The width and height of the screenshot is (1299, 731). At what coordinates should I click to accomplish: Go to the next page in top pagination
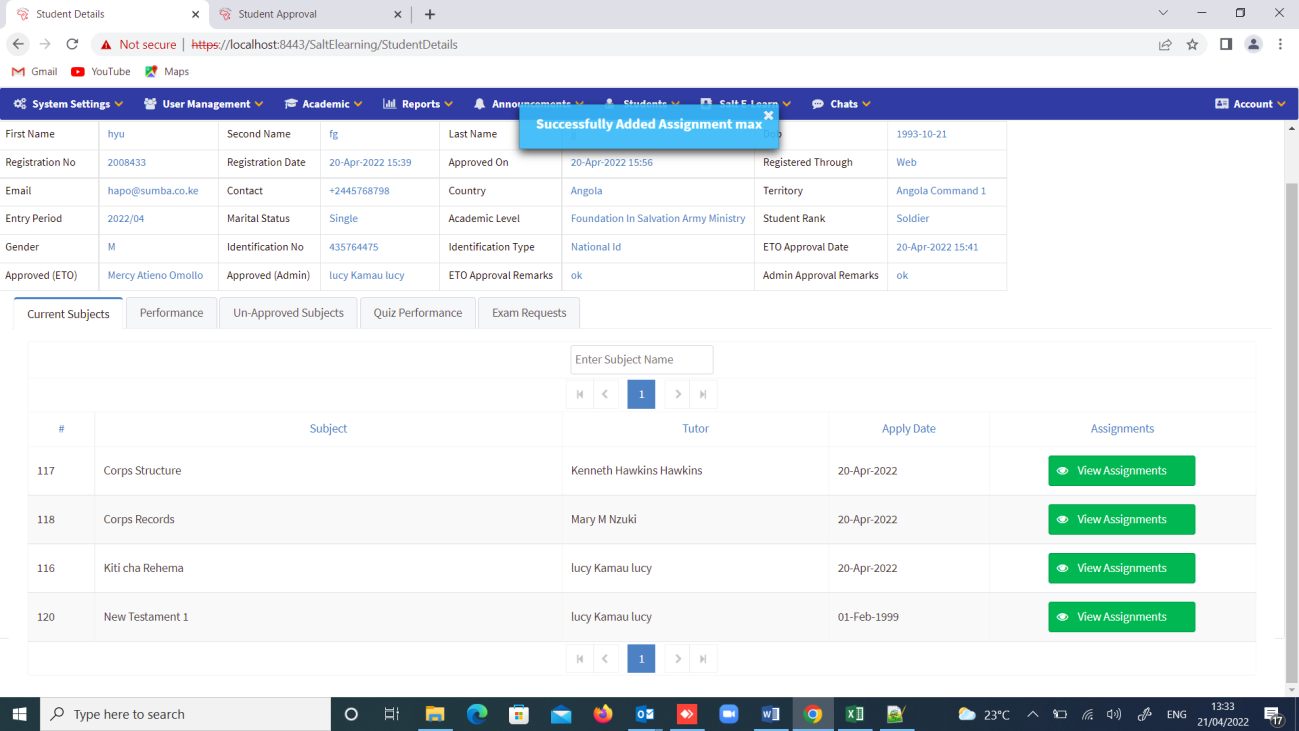tap(678, 394)
